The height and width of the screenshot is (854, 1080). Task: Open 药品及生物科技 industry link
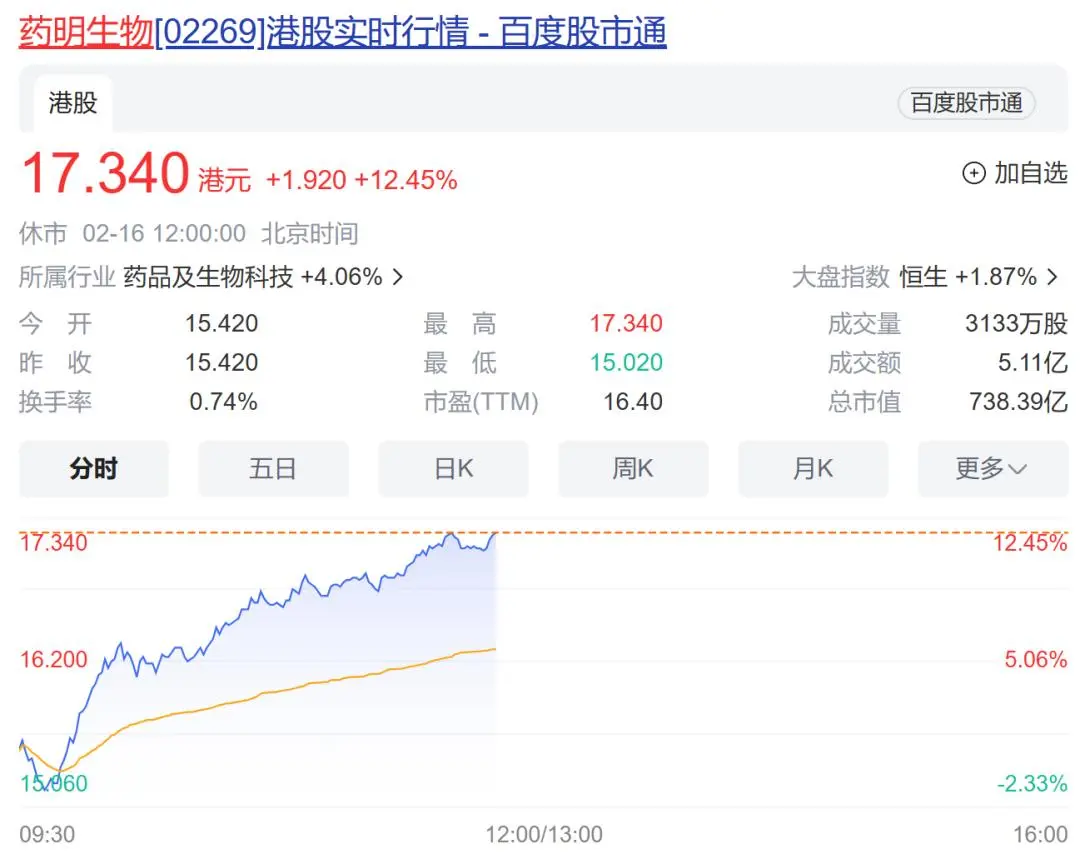tap(208, 277)
